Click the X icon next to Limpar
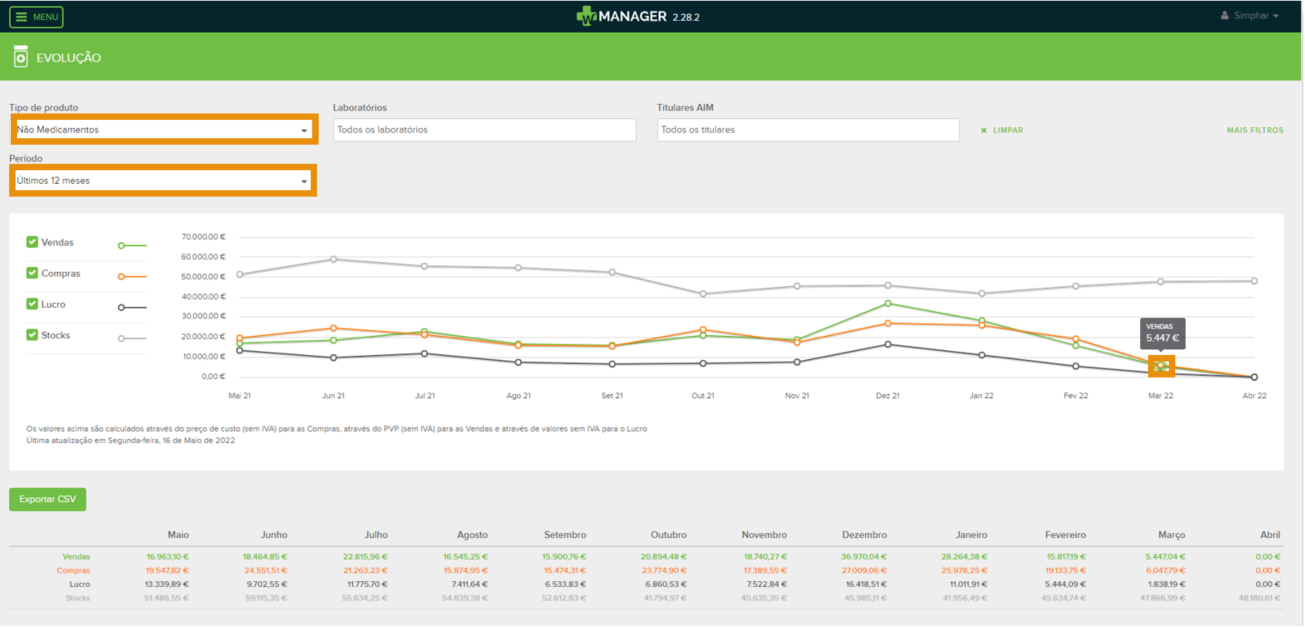This screenshot has width=1305, height=627. (984, 130)
